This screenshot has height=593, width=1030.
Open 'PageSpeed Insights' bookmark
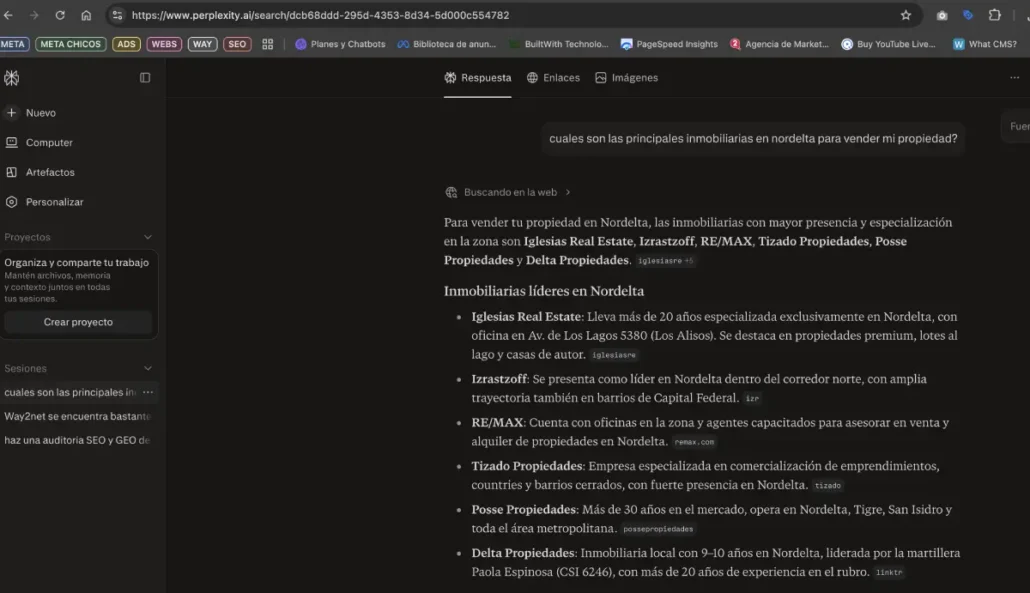(x=669, y=44)
